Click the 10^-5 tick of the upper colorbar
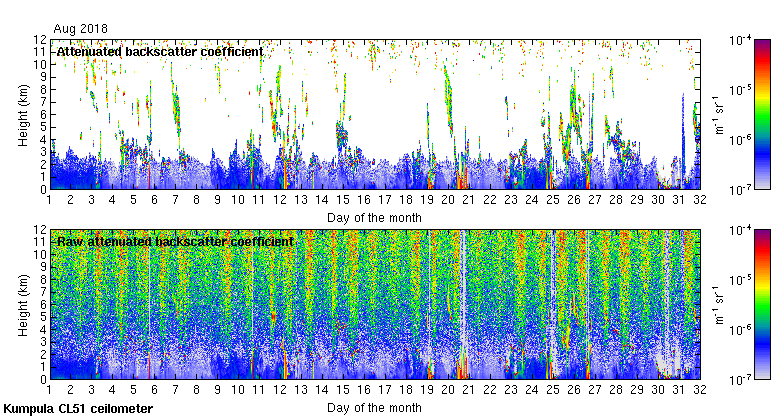Screen dimensions: 780x420 [740, 90]
